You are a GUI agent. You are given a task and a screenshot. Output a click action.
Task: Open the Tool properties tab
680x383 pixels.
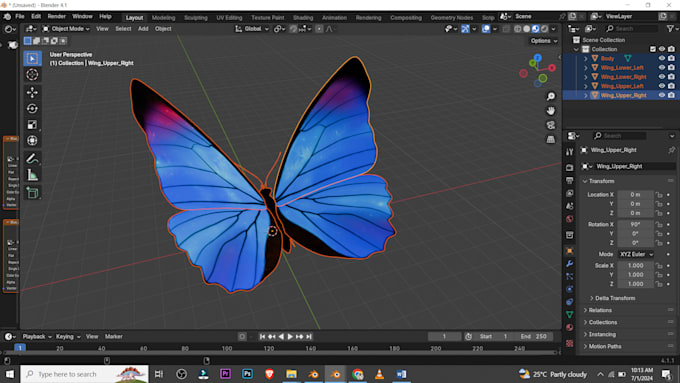point(570,152)
